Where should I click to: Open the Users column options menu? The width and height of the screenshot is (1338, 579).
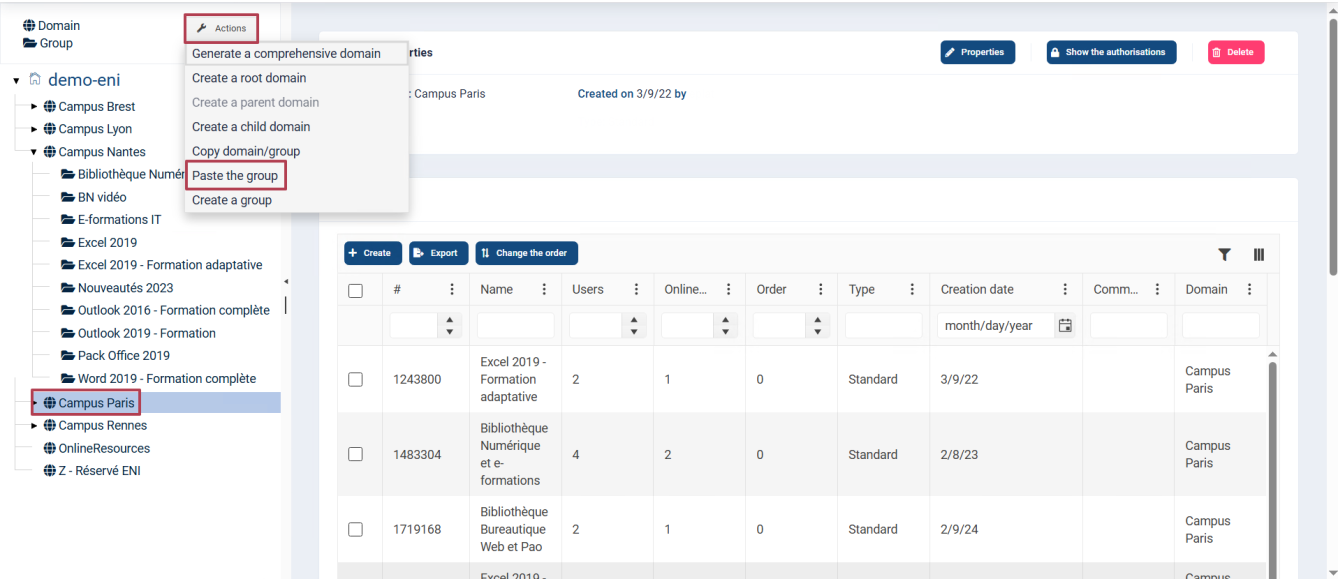pyautogui.click(x=636, y=290)
